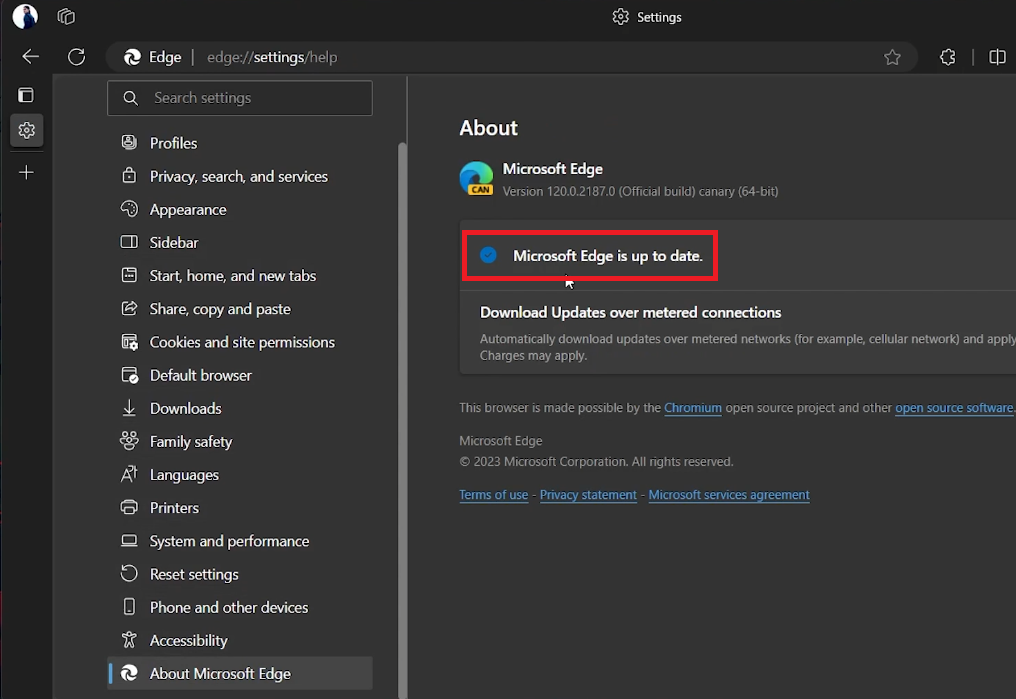The image size is (1016, 699).
Task: Add this page to favorites star
Action: coord(892,57)
